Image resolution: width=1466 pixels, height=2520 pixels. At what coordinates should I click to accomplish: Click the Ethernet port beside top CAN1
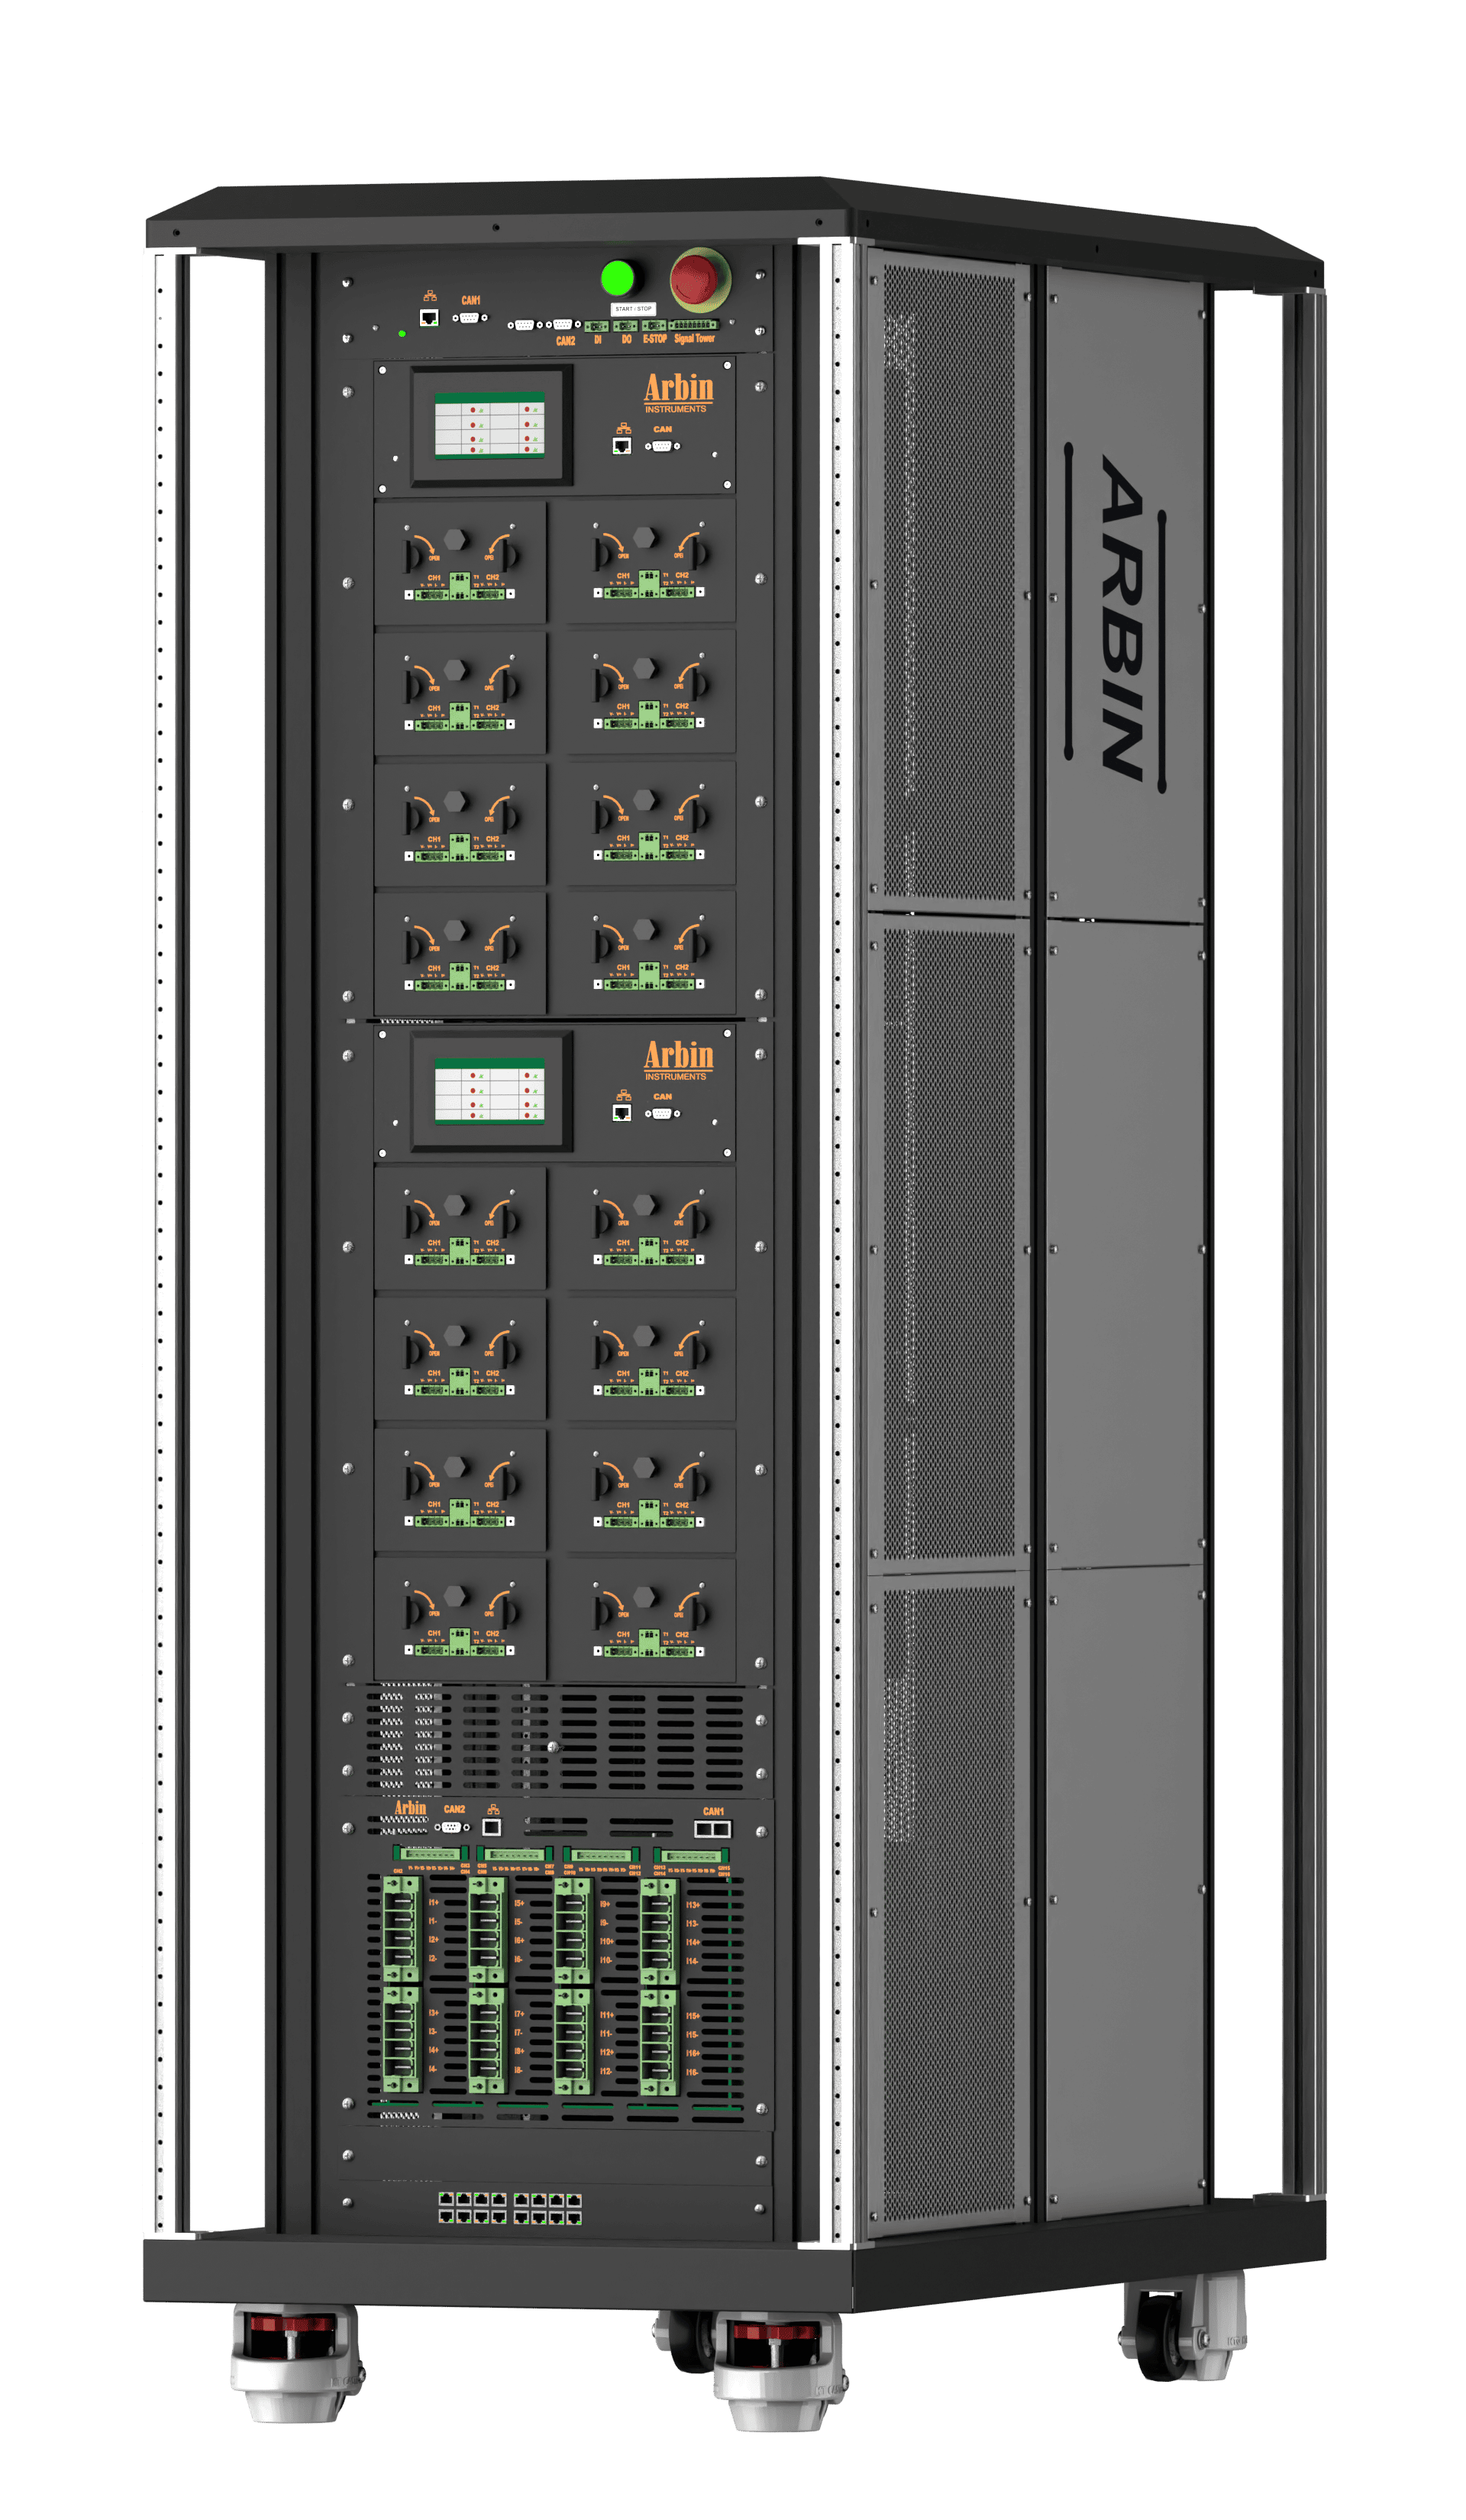[x=429, y=318]
